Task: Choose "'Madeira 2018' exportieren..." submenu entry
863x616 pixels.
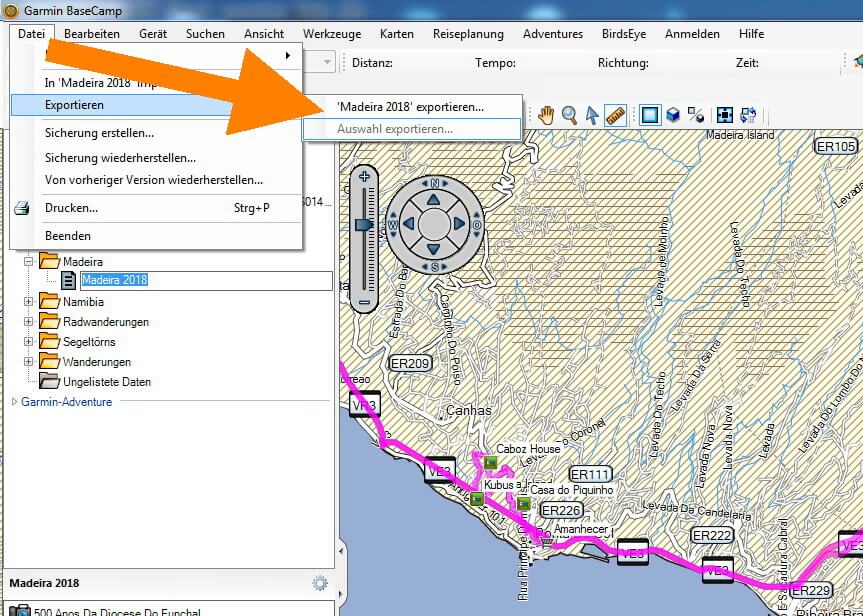Action: click(x=410, y=106)
